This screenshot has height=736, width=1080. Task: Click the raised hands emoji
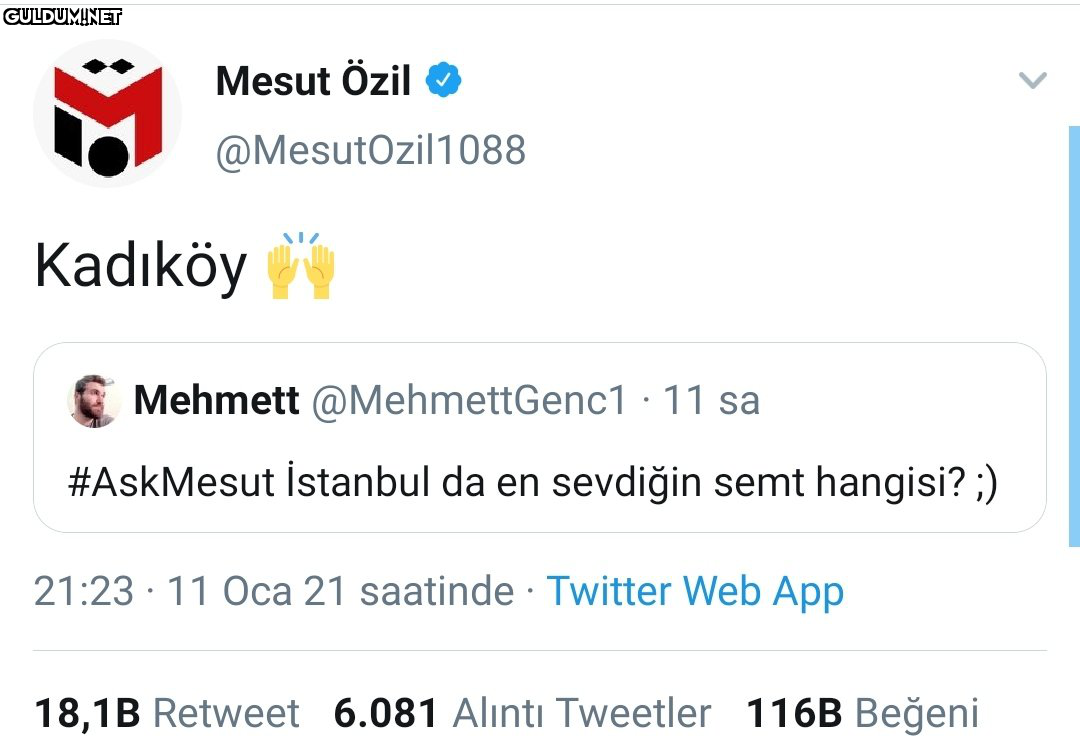click(x=301, y=266)
